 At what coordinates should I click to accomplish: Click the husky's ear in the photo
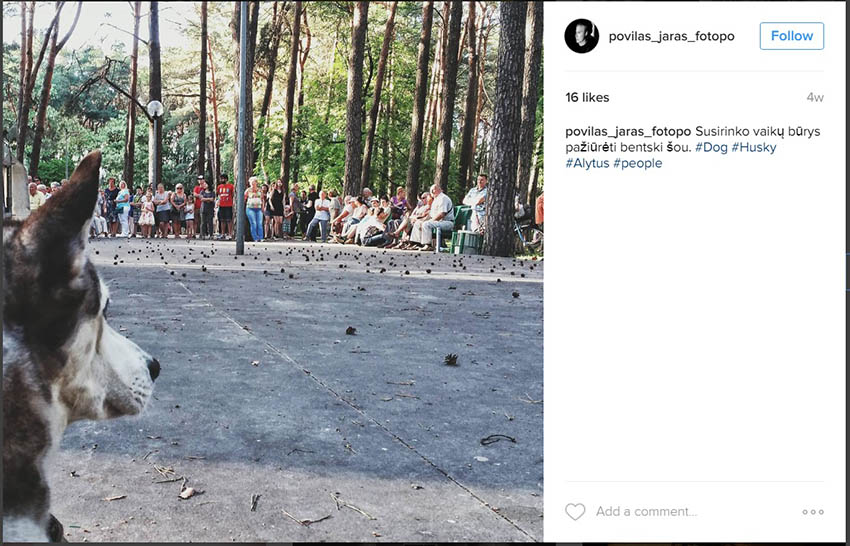tap(81, 190)
